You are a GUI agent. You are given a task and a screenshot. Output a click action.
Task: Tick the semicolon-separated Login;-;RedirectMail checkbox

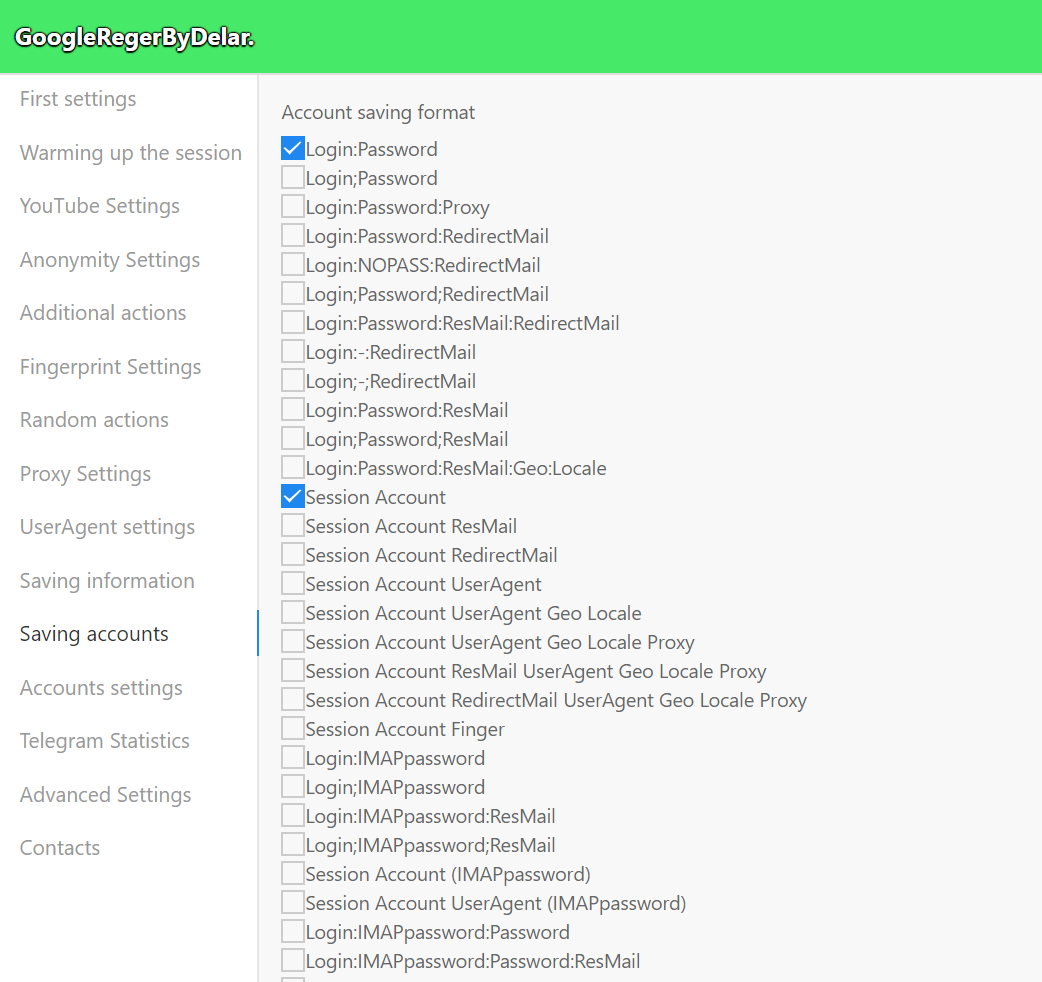pos(292,381)
